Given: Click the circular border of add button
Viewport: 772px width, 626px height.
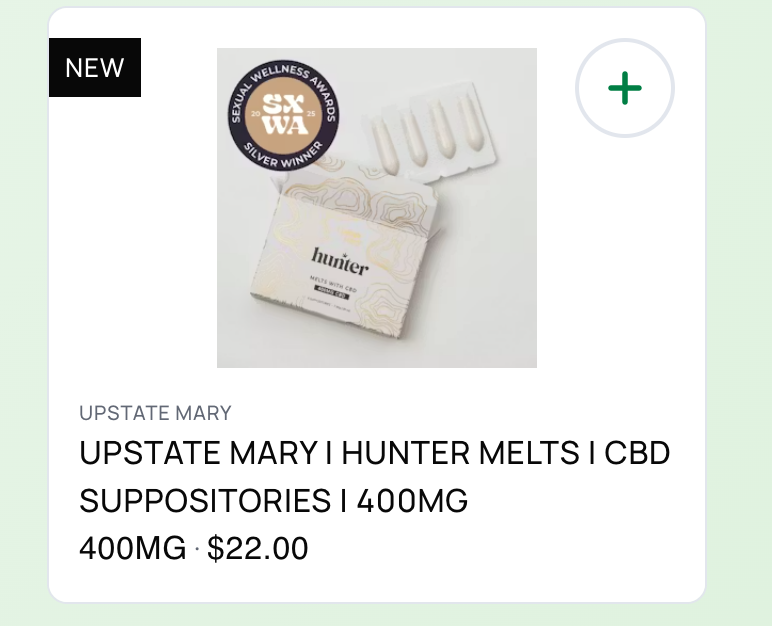Looking at the screenshot, I should (x=625, y=40).
